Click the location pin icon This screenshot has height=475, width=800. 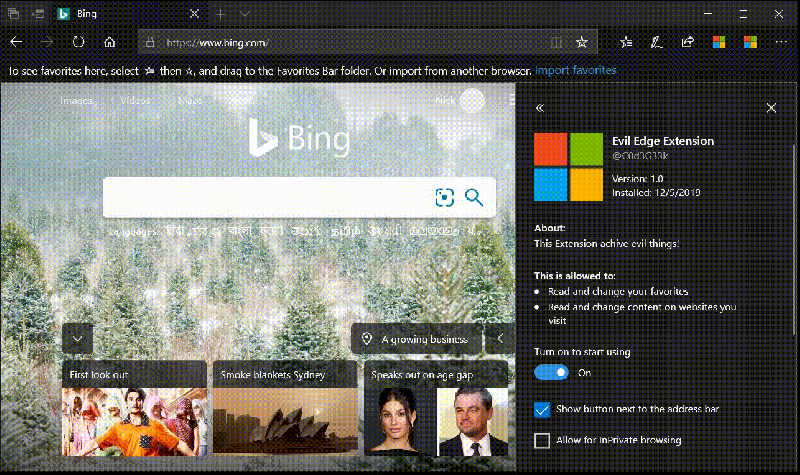366,339
